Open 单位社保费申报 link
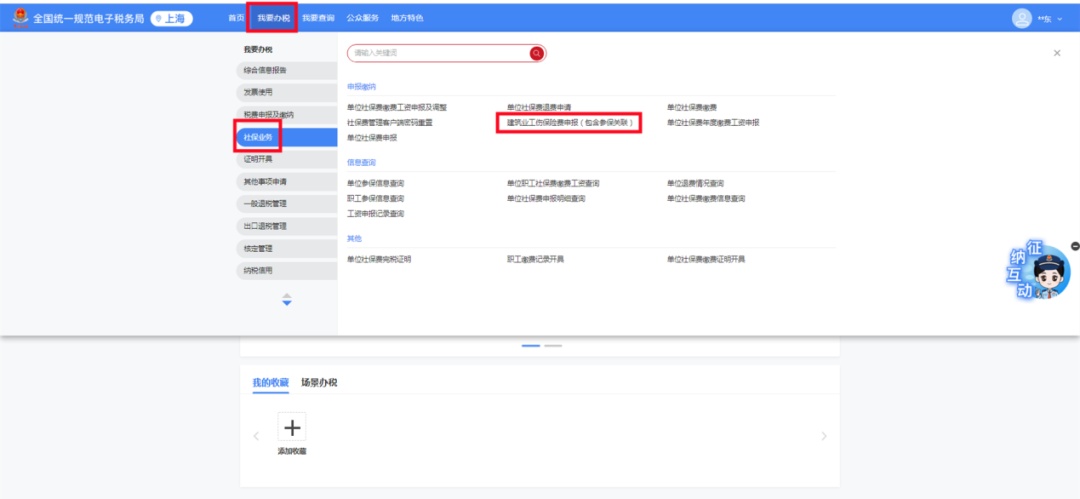Screen dimensions: 1080x499 [x=372, y=138]
